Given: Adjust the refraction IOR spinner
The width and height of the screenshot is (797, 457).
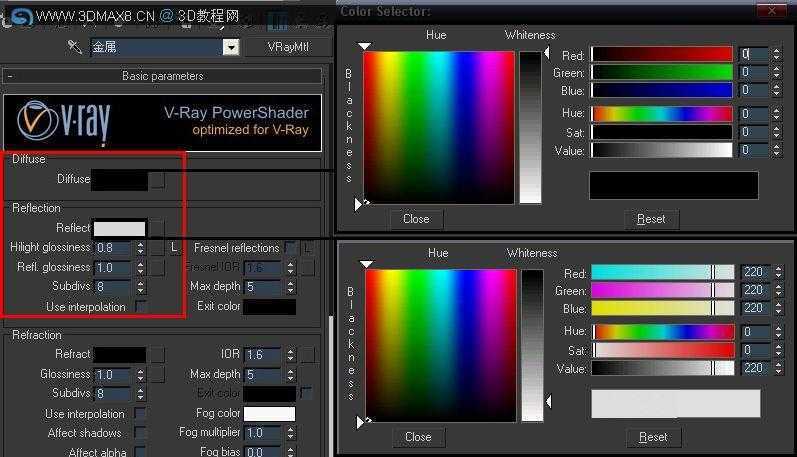Looking at the screenshot, I should 290,354.
